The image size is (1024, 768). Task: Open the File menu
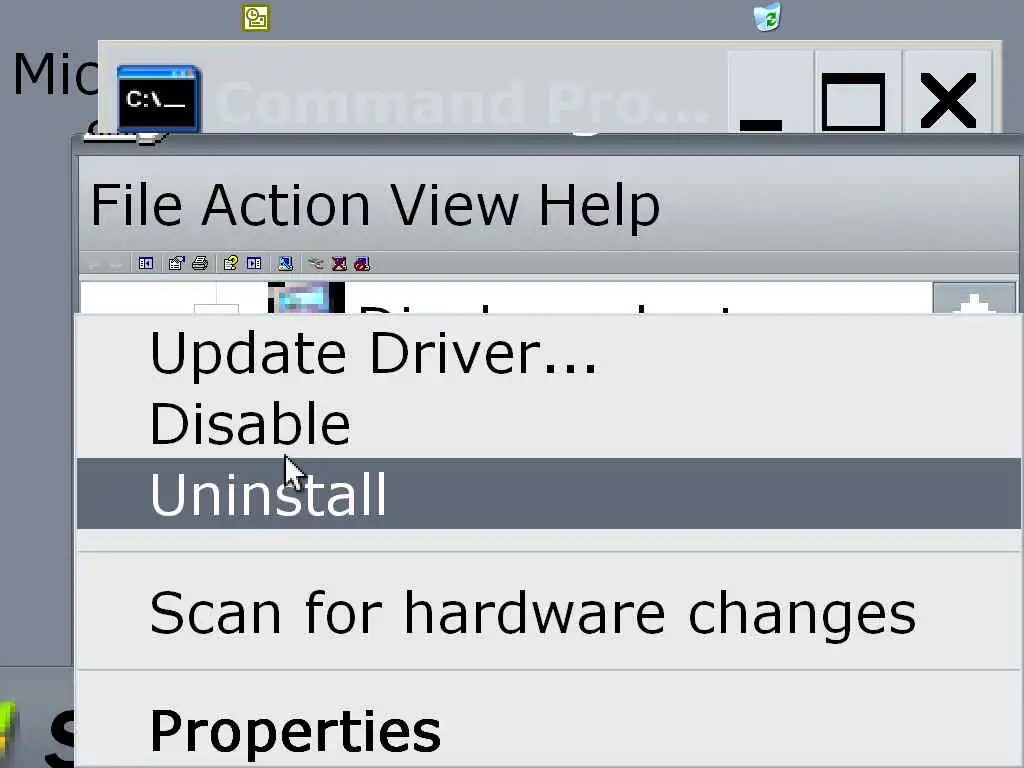coord(136,205)
